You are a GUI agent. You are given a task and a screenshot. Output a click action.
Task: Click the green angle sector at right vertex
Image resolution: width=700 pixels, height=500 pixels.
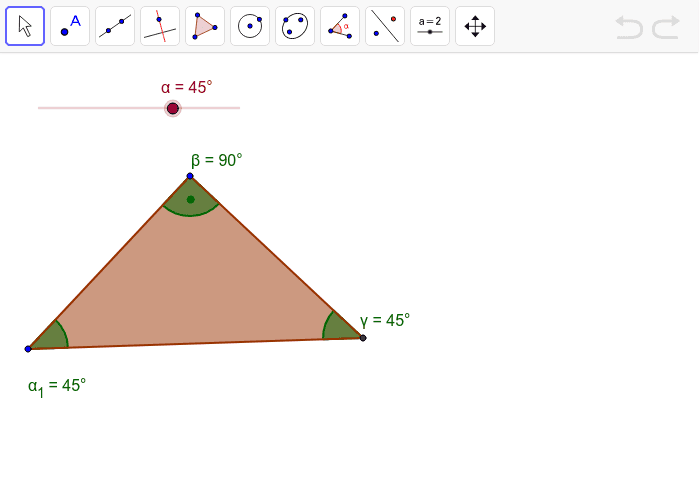pos(338,329)
